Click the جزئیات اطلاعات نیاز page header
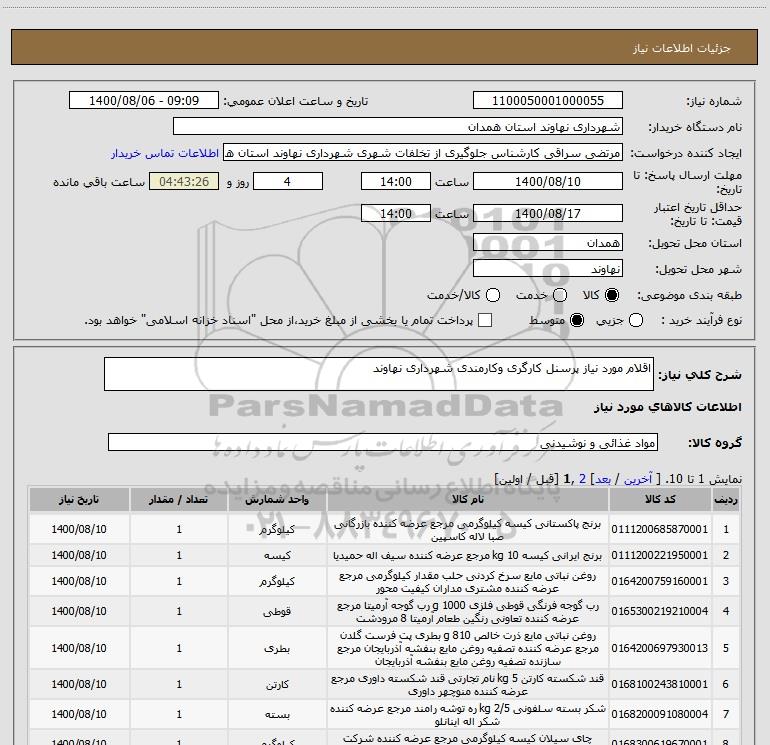The height and width of the screenshot is (745, 770). pos(681,48)
